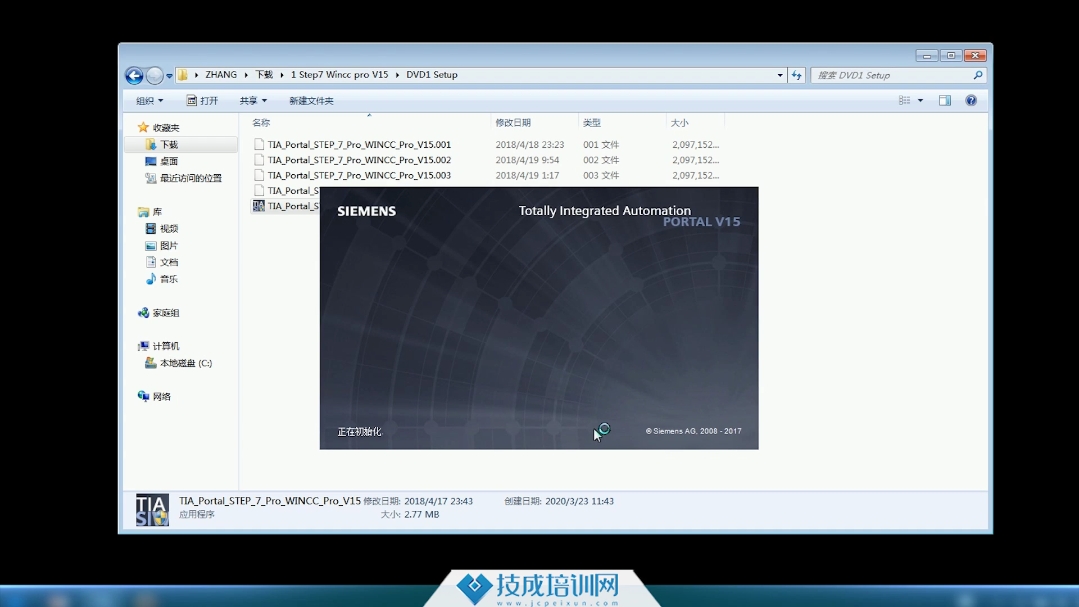Open 文档 library in the sidebar

(x=169, y=262)
